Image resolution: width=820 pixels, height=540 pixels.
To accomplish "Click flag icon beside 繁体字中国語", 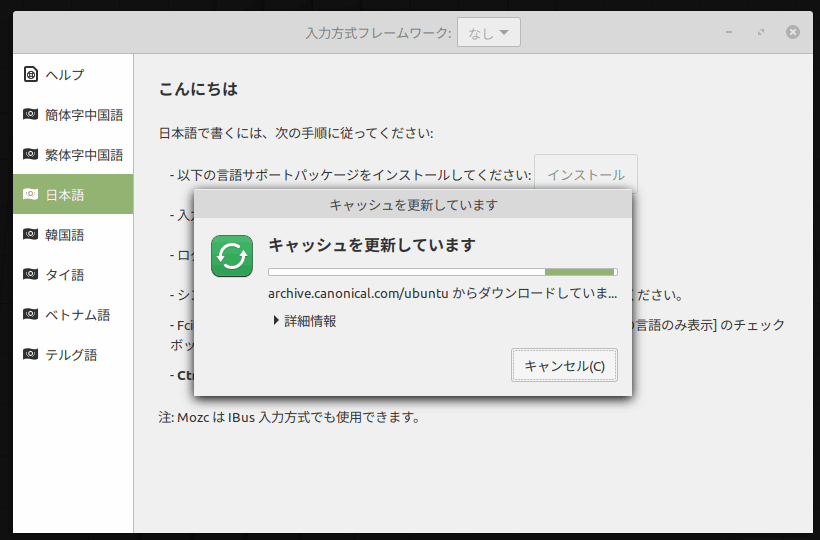I will pos(30,154).
